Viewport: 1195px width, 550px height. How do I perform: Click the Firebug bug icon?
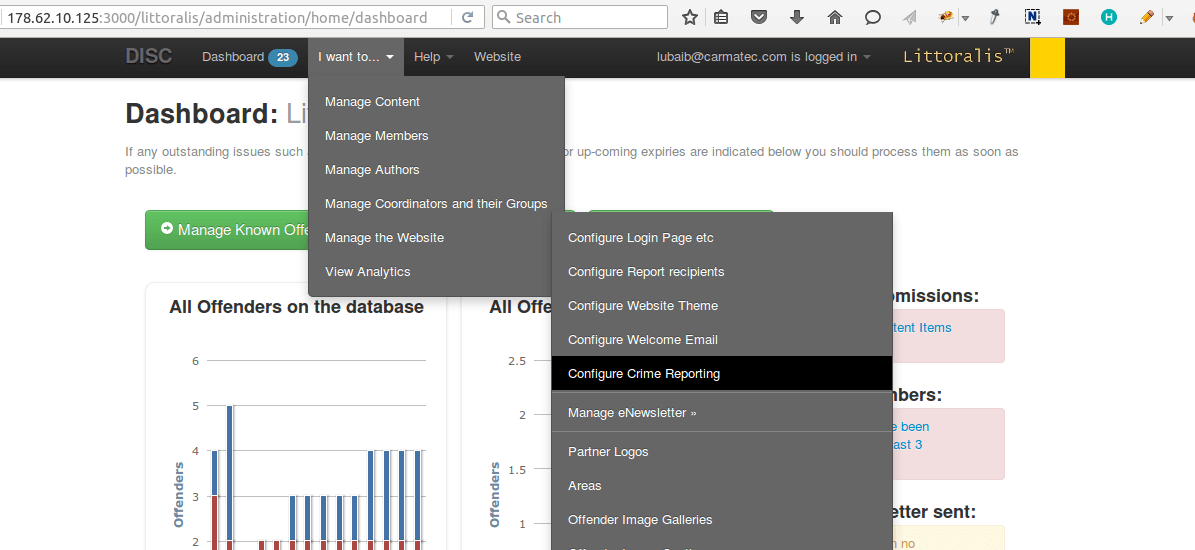(946, 17)
